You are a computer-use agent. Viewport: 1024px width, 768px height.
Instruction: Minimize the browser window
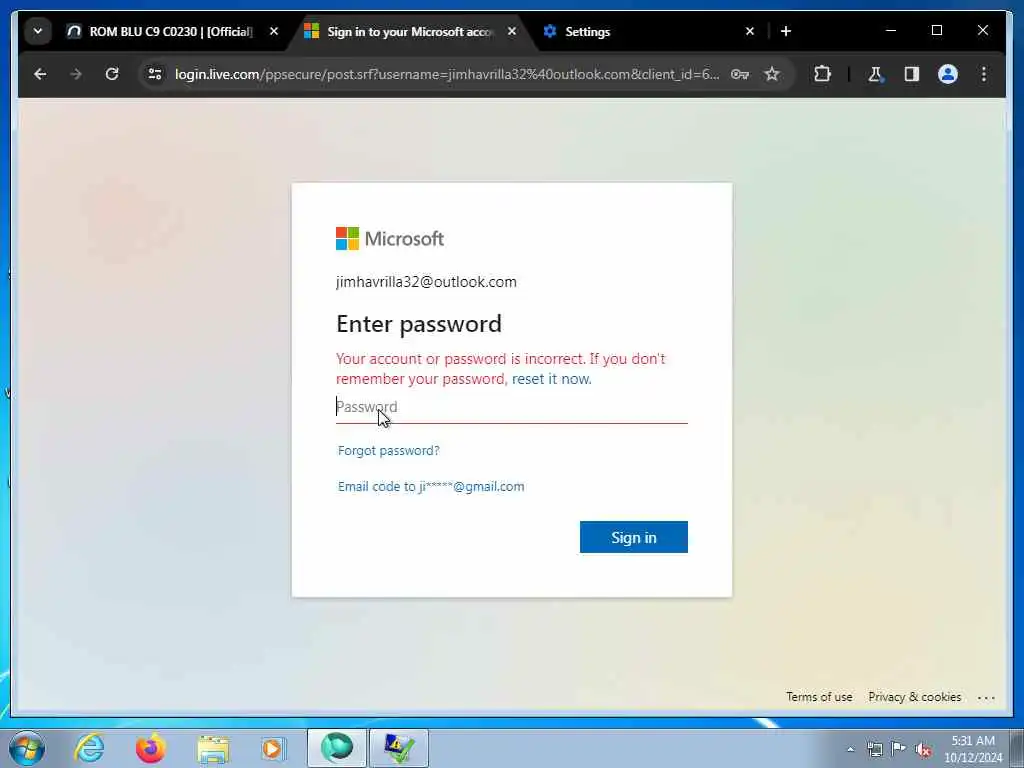[891, 30]
